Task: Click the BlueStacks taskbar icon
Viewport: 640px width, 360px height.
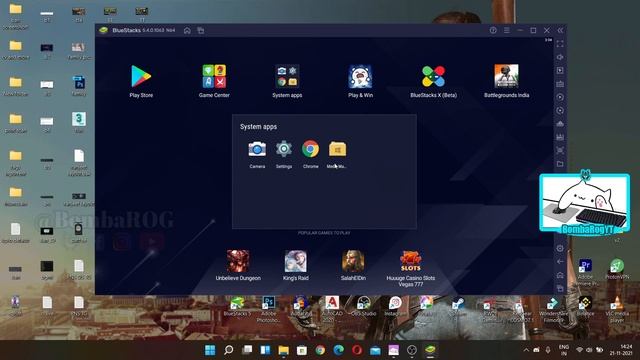Action: tap(430, 350)
